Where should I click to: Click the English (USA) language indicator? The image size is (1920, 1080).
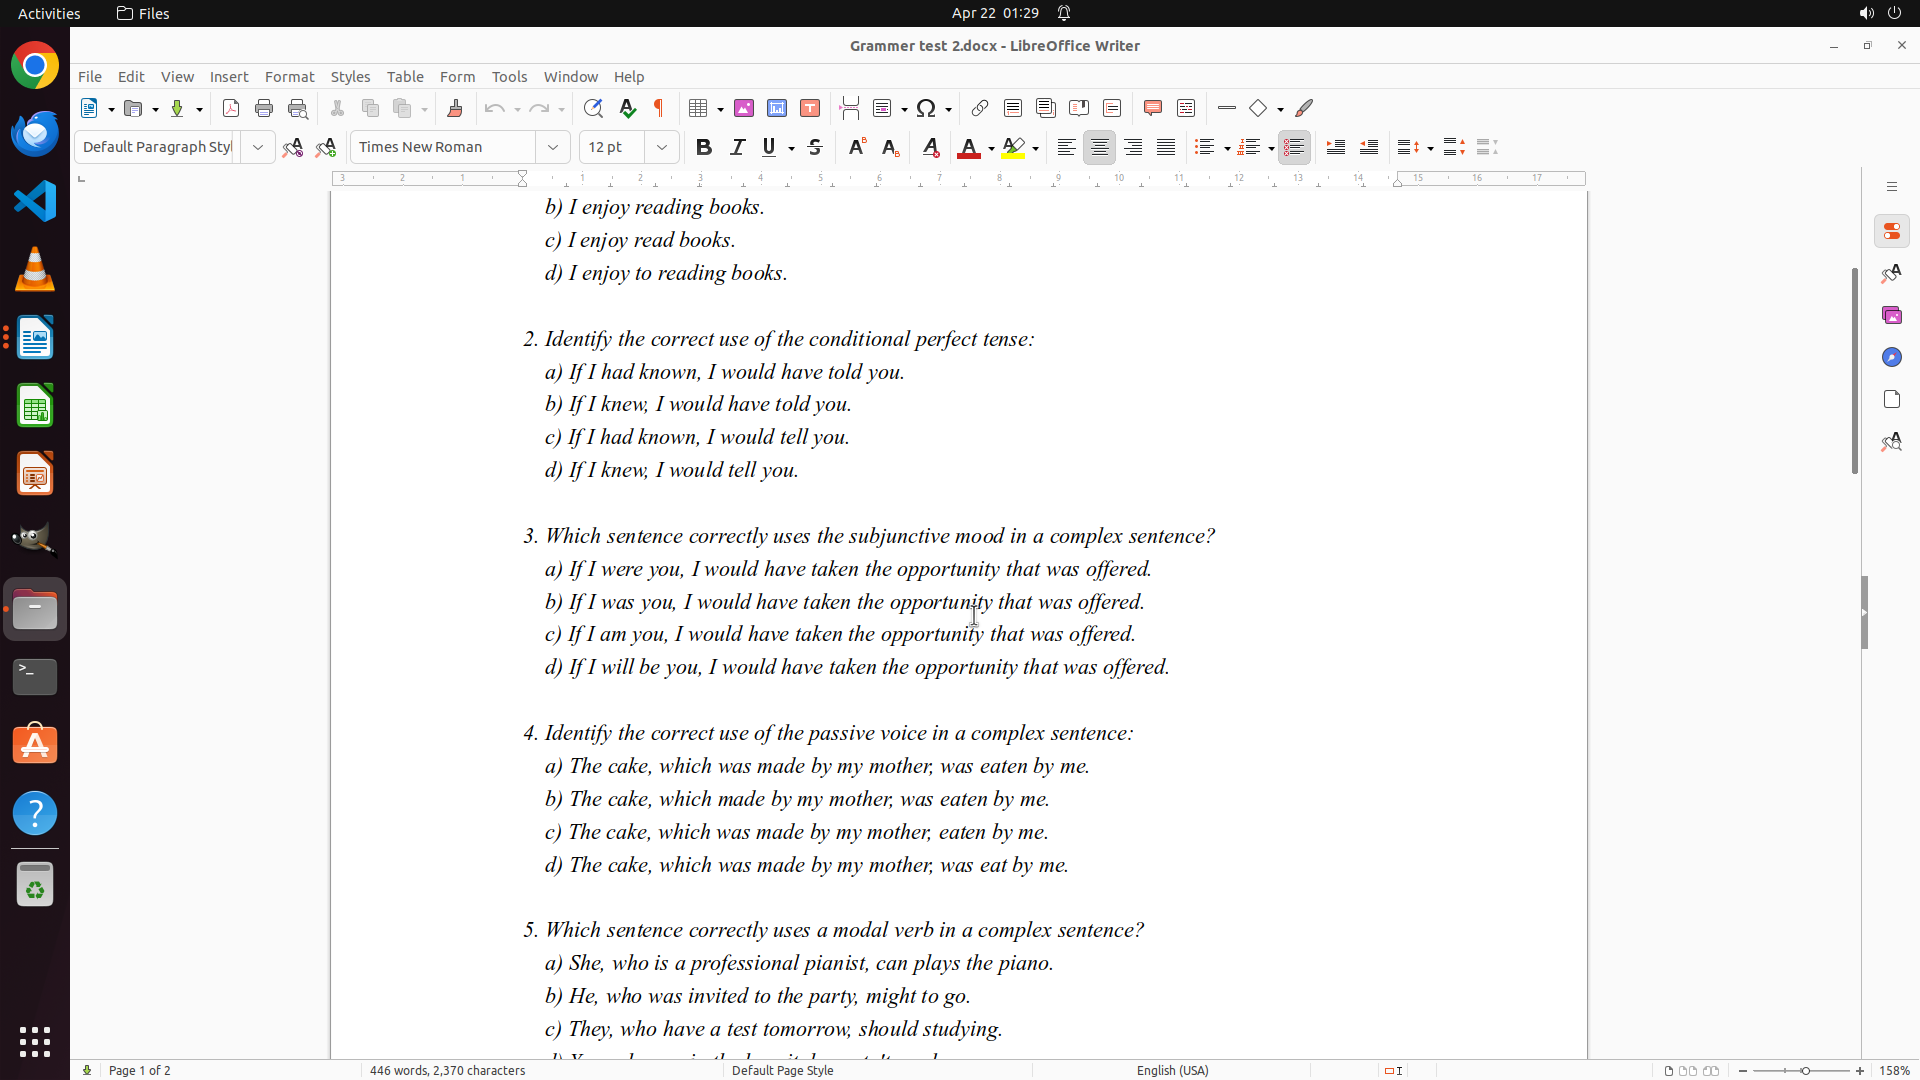tap(1172, 1070)
